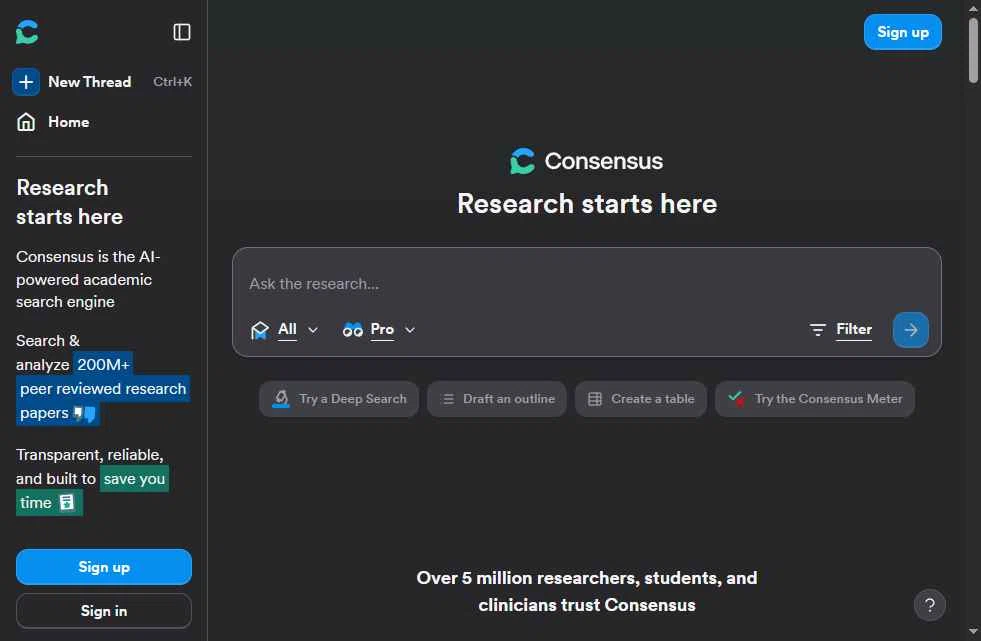Go to Home in the sidebar

point(69,122)
